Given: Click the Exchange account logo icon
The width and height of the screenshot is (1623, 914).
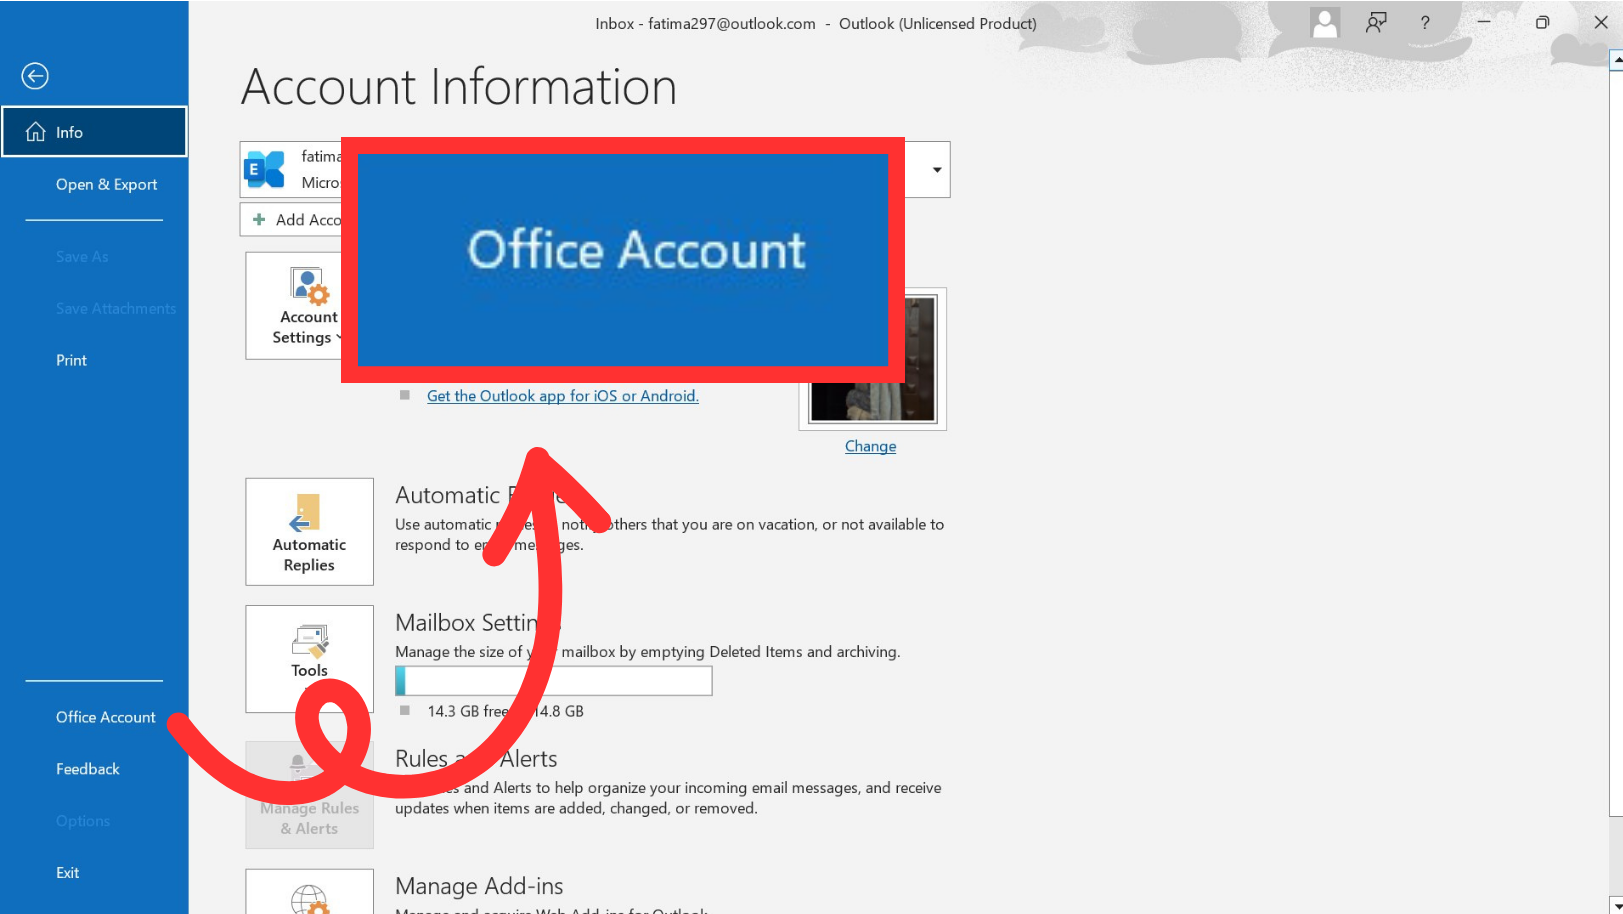Looking at the screenshot, I should click(x=265, y=170).
